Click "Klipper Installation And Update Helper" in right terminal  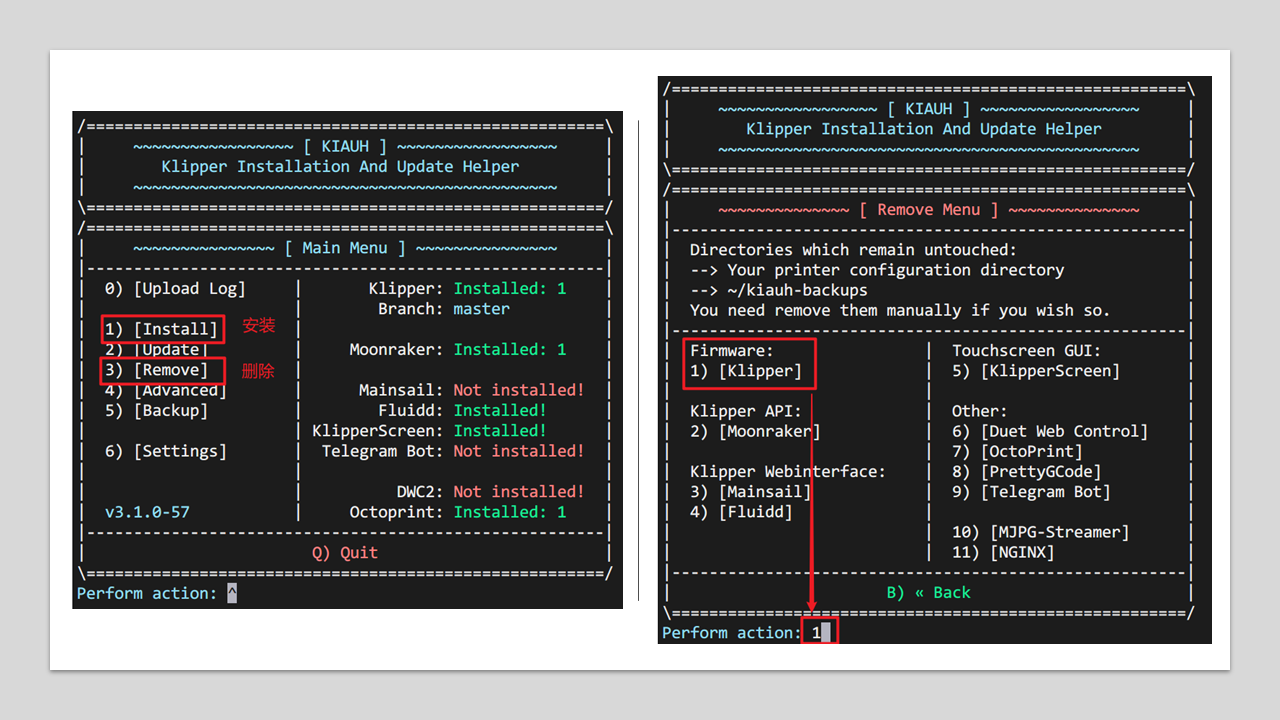[x=924, y=129]
